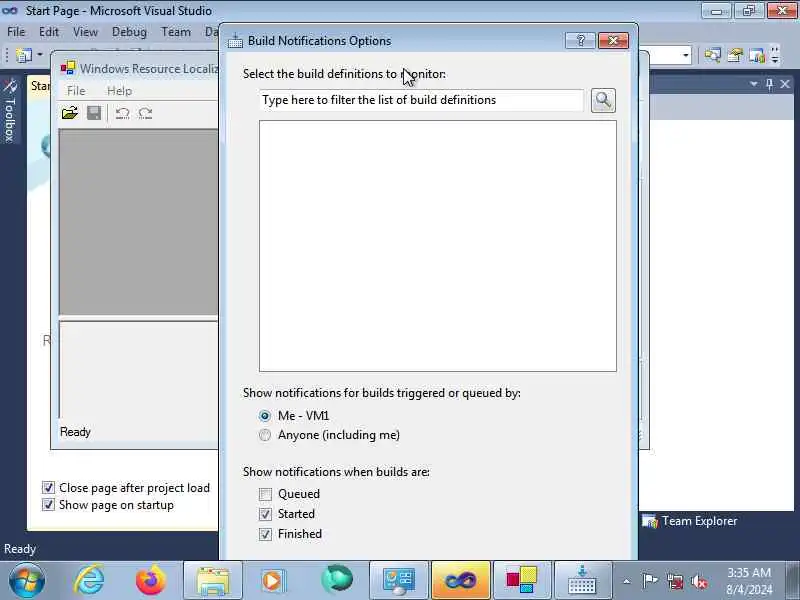Click the Open folder icon in Resource Localizer
The height and width of the screenshot is (600, 800).
(x=70, y=113)
